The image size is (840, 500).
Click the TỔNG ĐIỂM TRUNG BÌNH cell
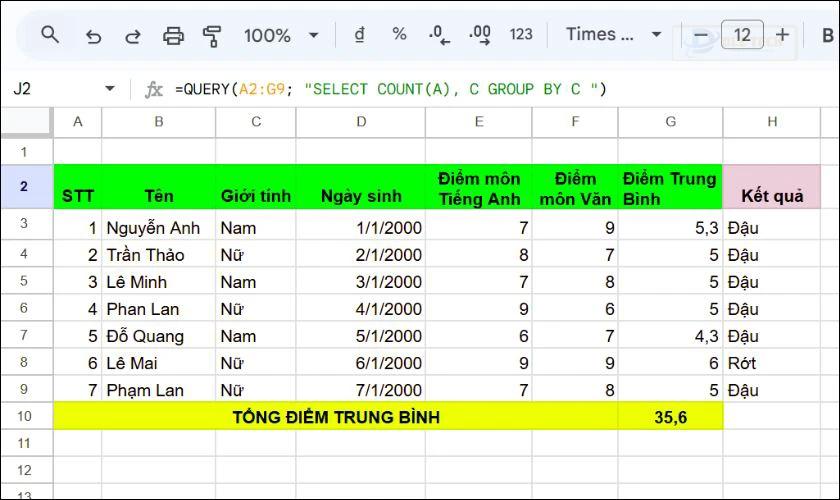coord(336,417)
